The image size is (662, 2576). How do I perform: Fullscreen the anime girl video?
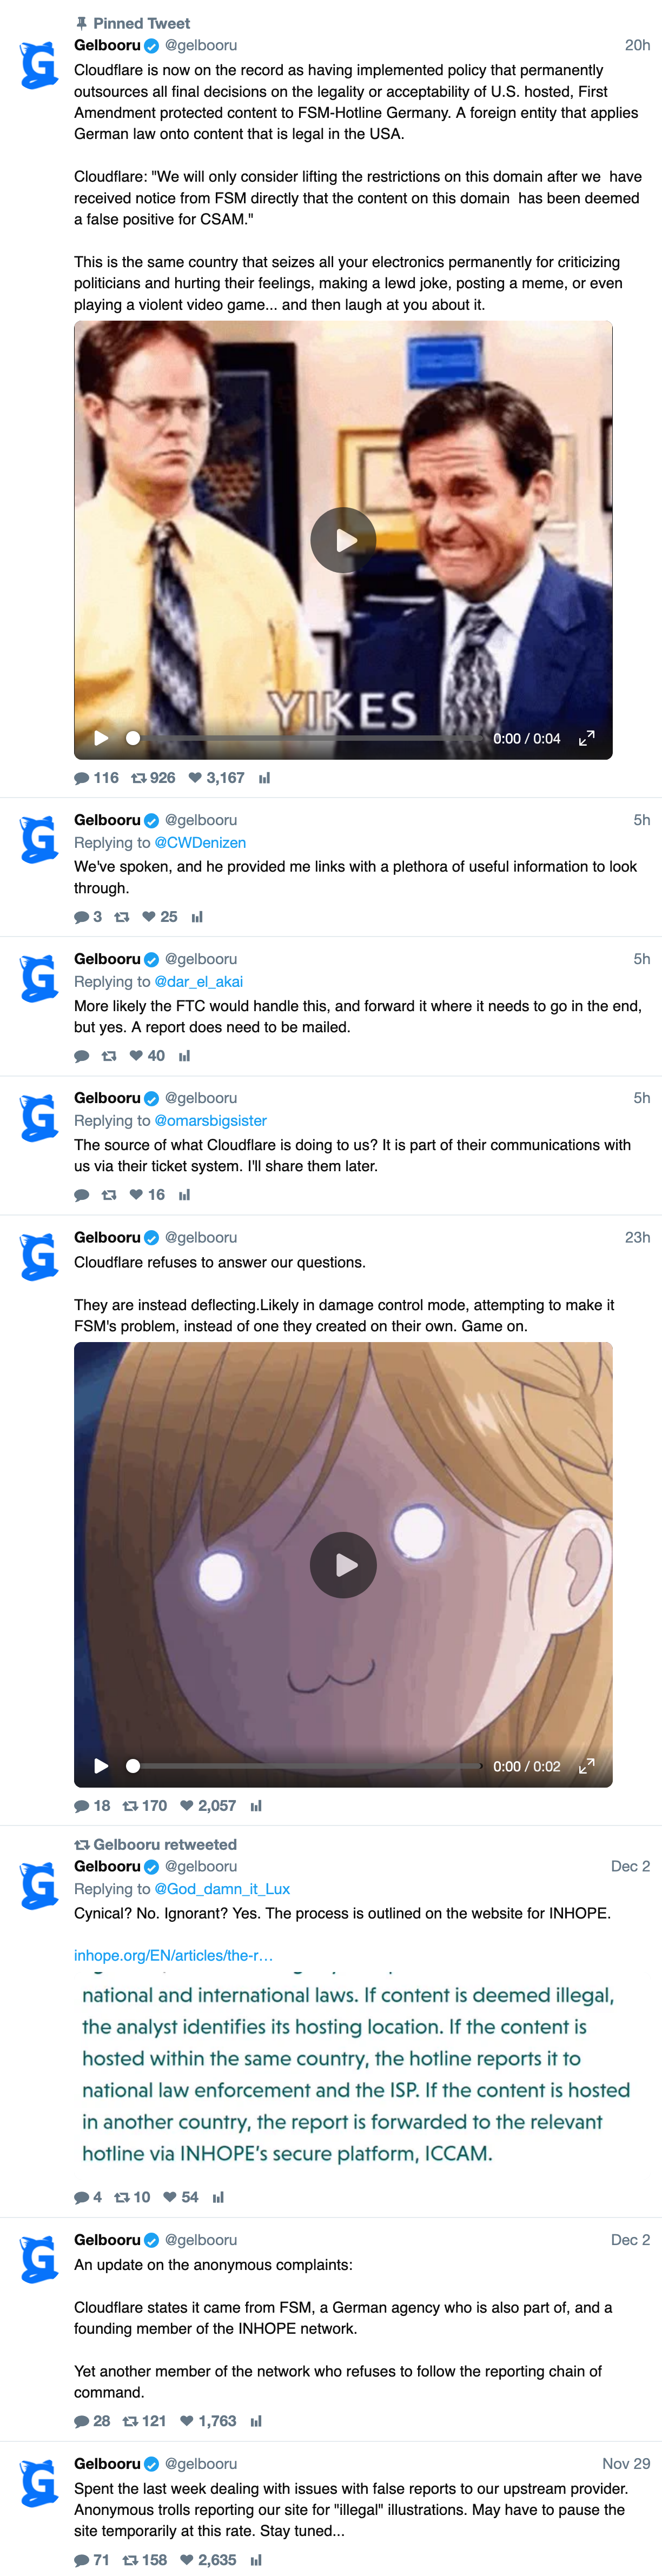pyautogui.click(x=587, y=1766)
